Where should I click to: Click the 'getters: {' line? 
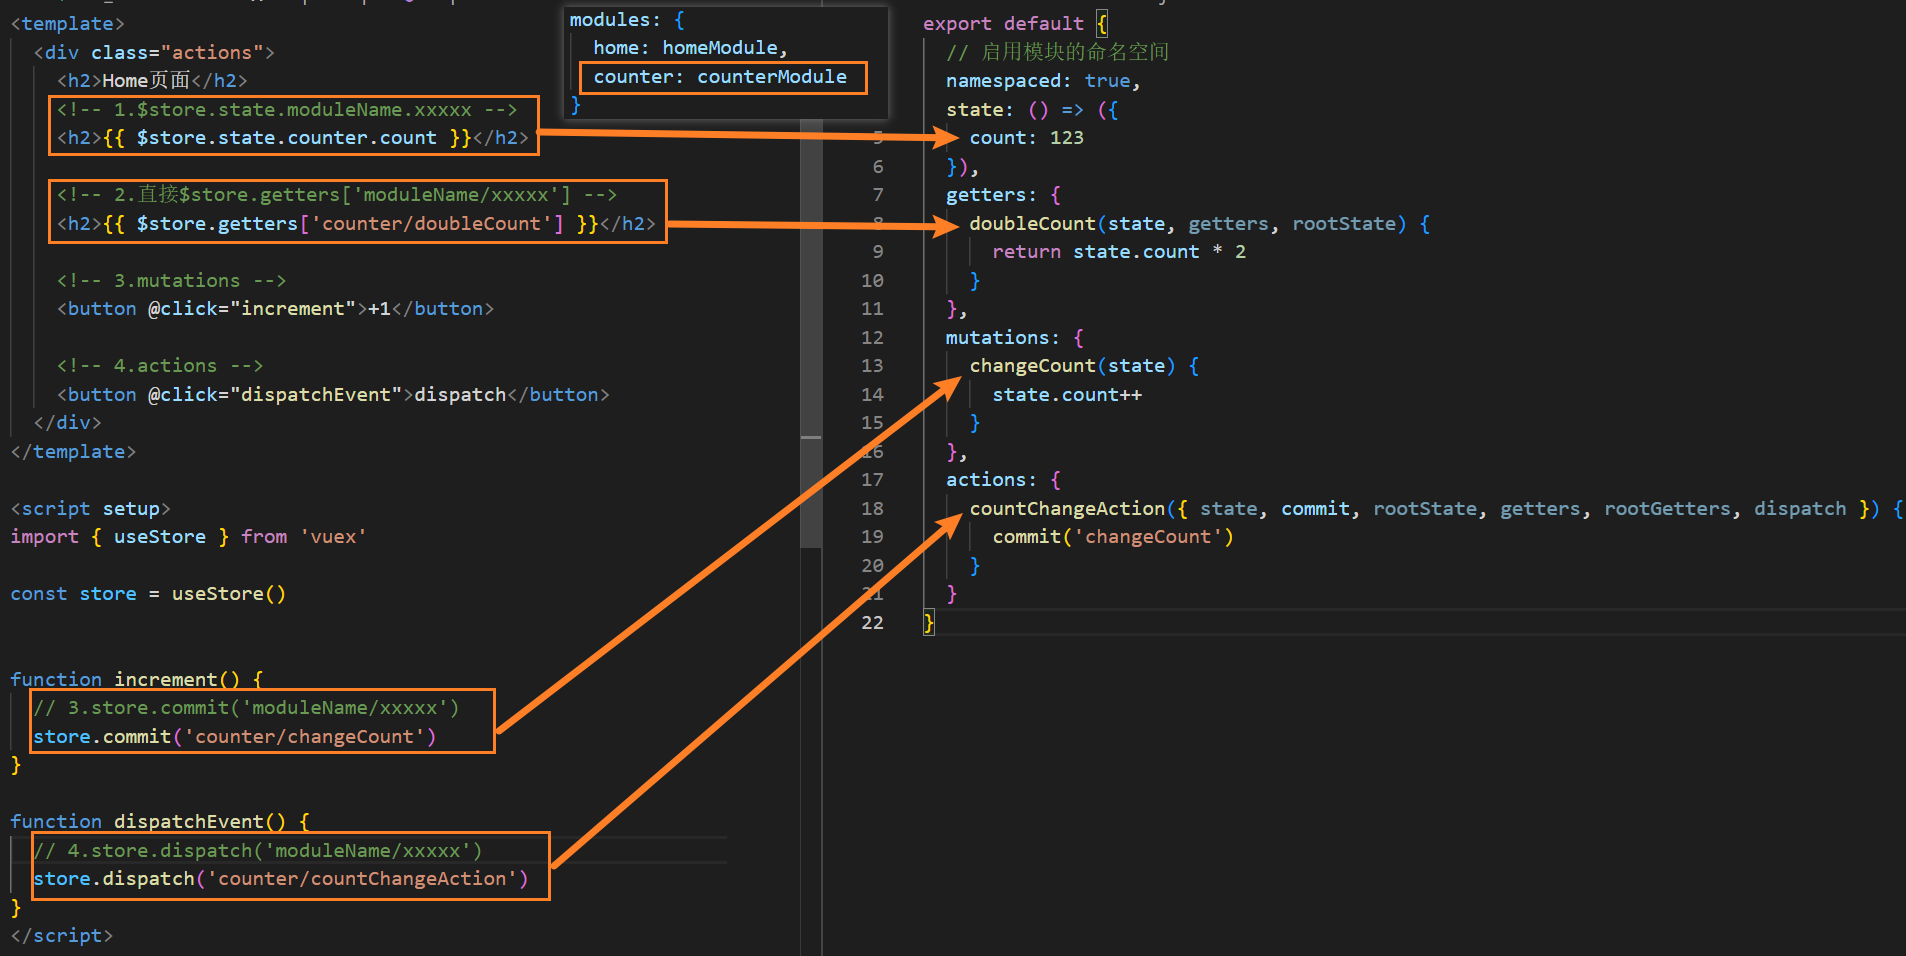click(x=1003, y=195)
